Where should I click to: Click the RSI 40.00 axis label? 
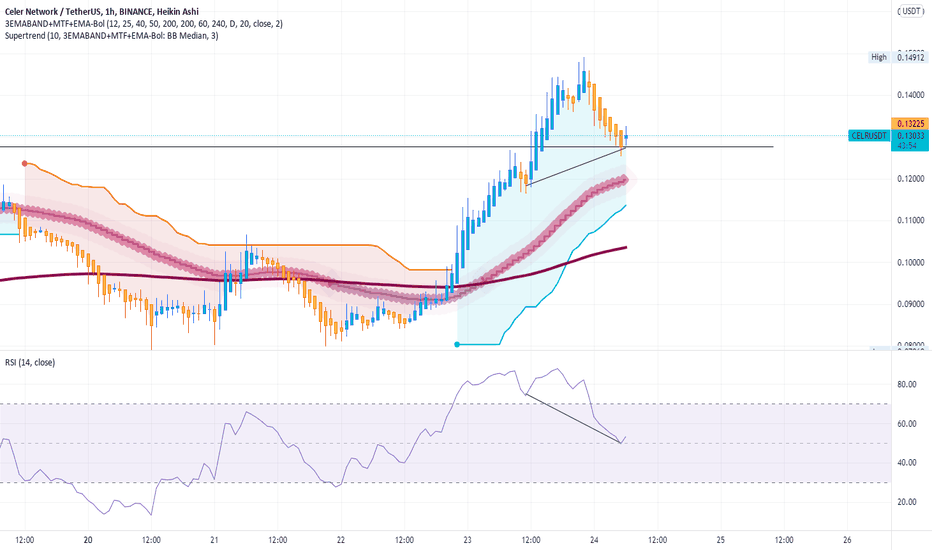point(906,462)
